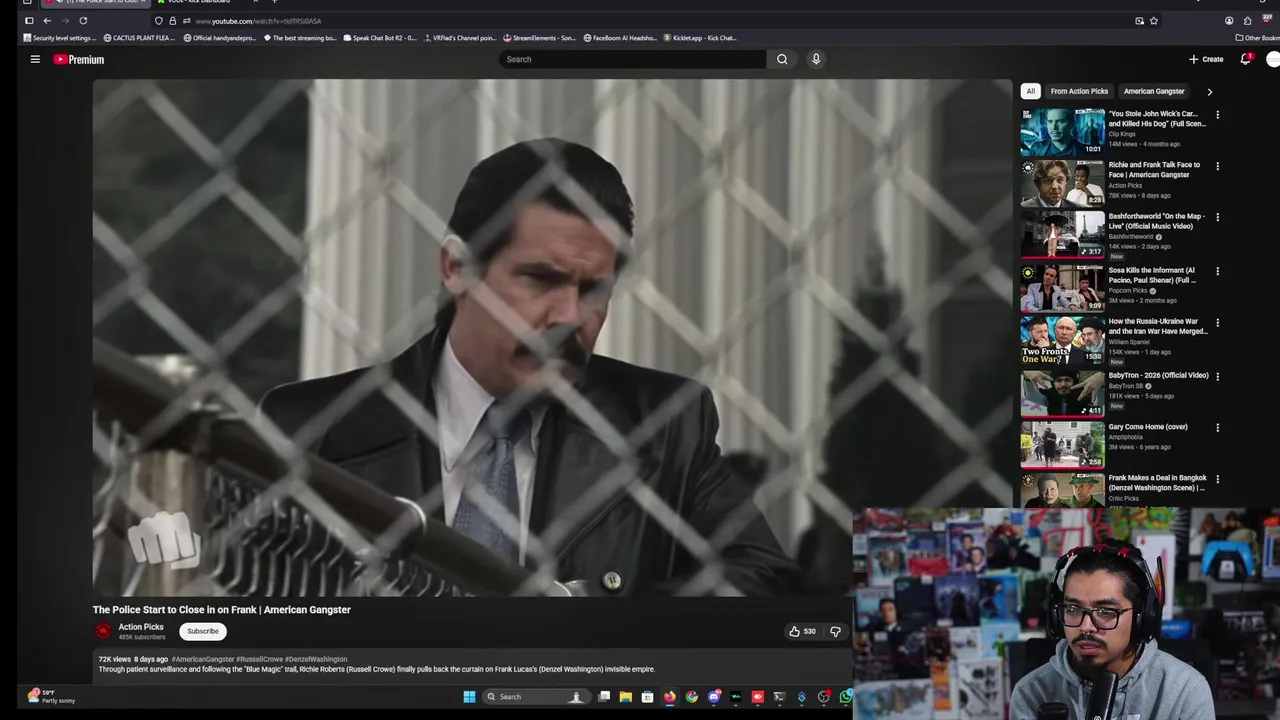Open Security level settings bookmark

pos(60,38)
